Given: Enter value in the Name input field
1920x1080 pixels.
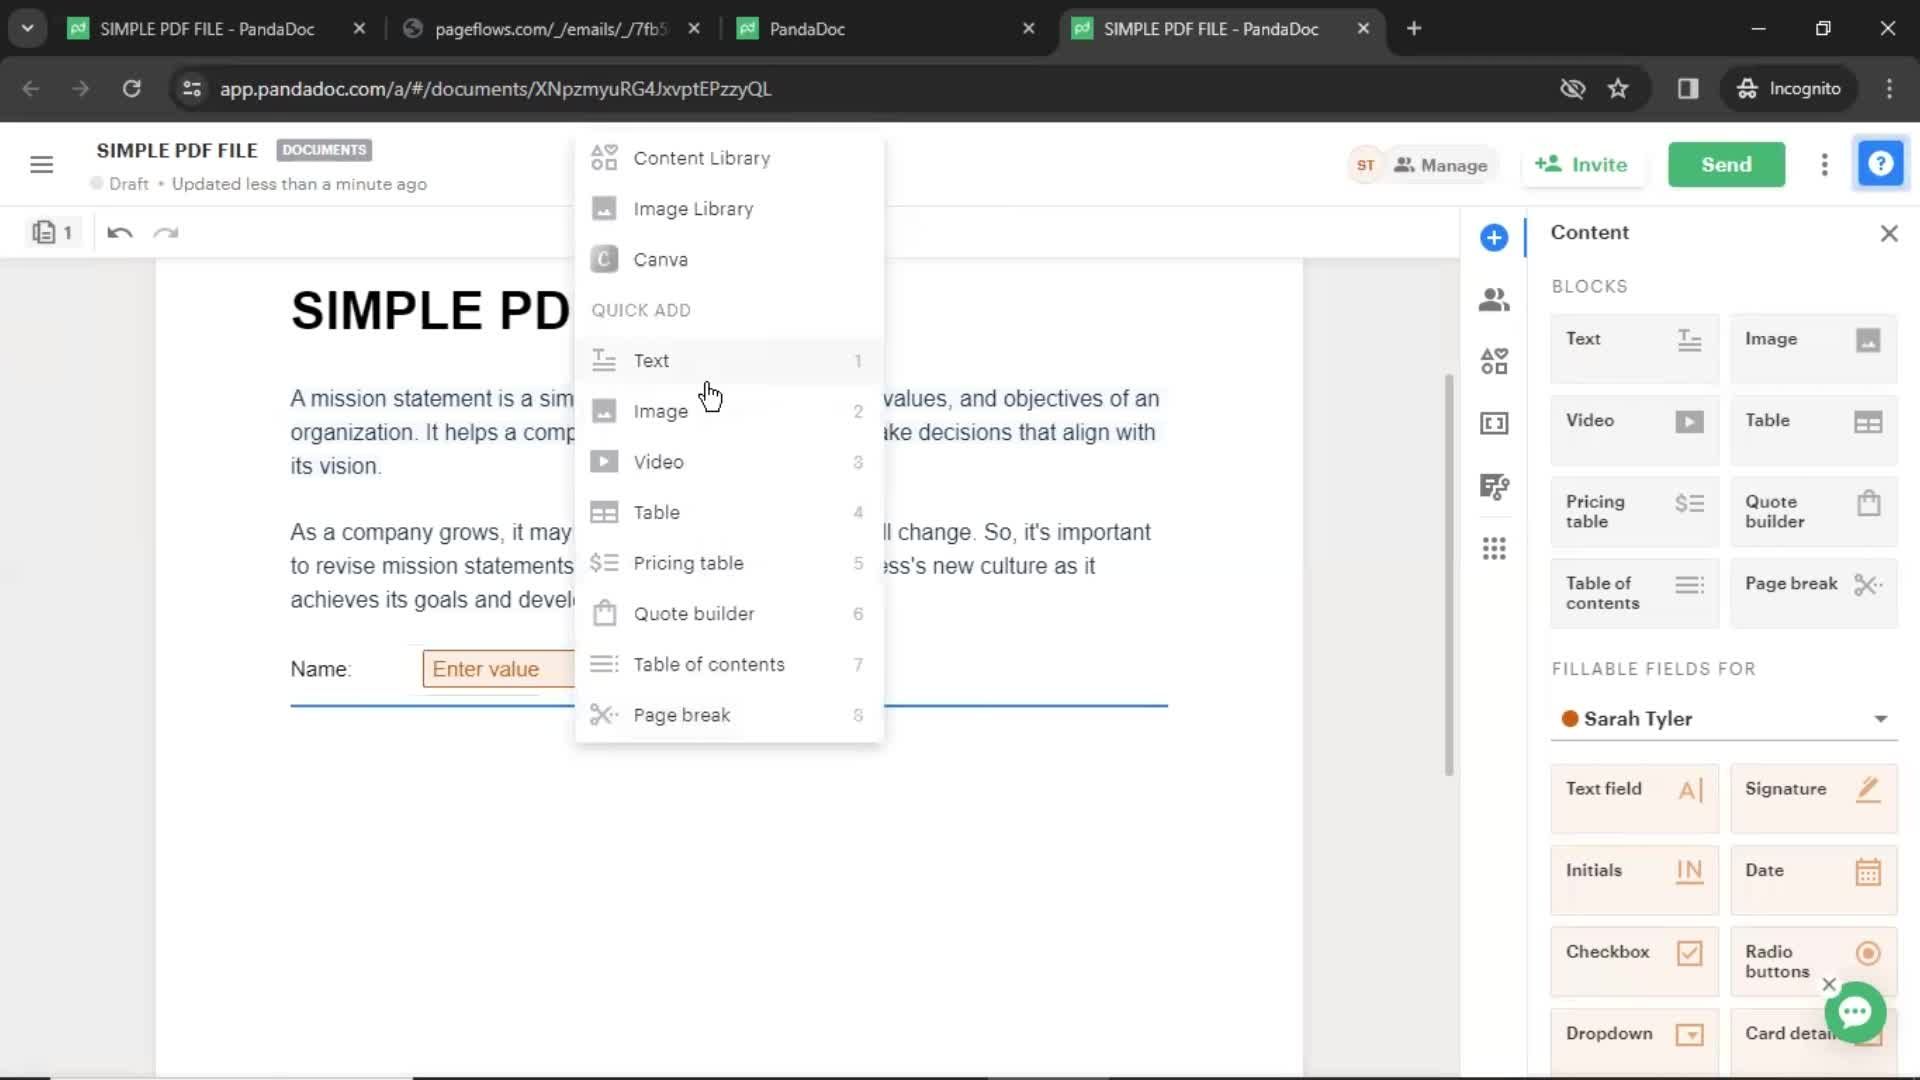Looking at the screenshot, I should point(487,670).
